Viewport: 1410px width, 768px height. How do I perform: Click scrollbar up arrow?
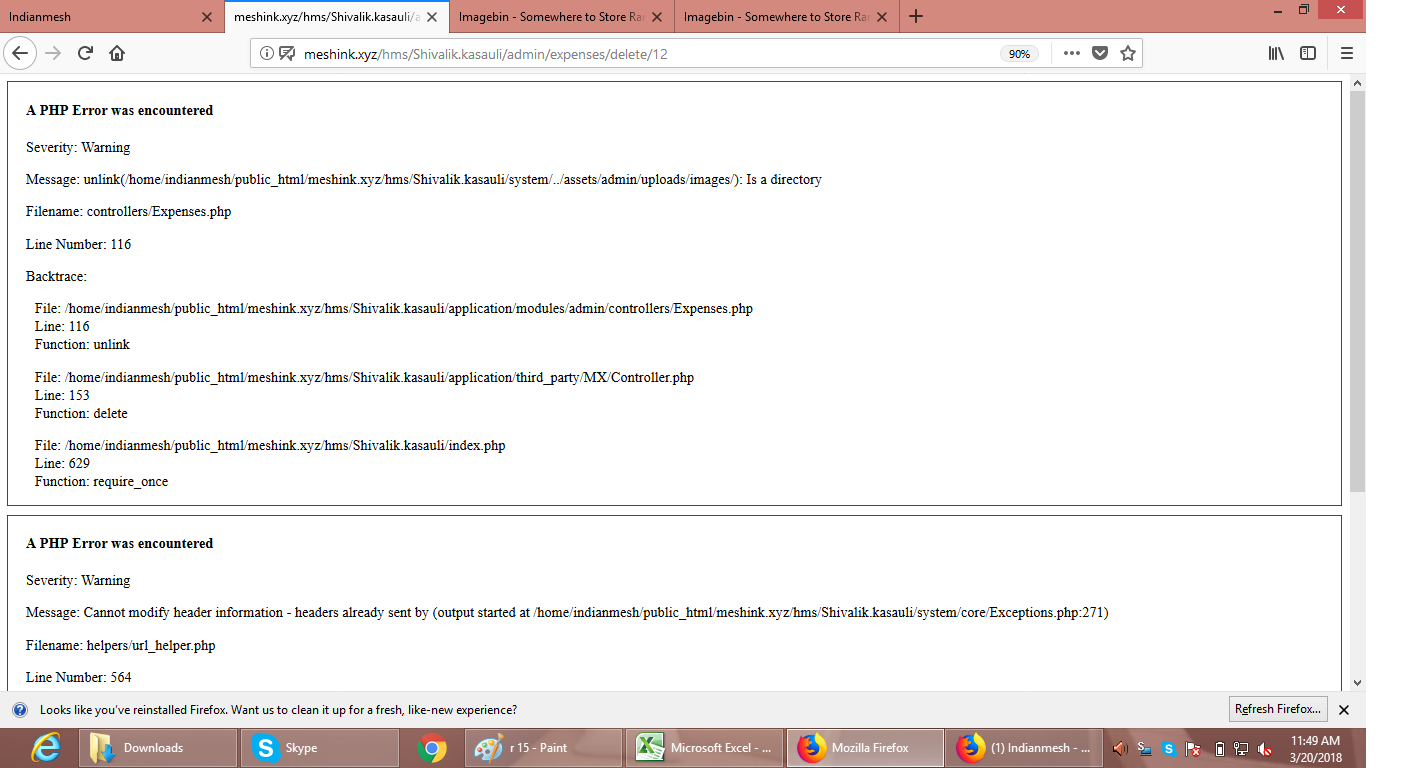[1357, 82]
